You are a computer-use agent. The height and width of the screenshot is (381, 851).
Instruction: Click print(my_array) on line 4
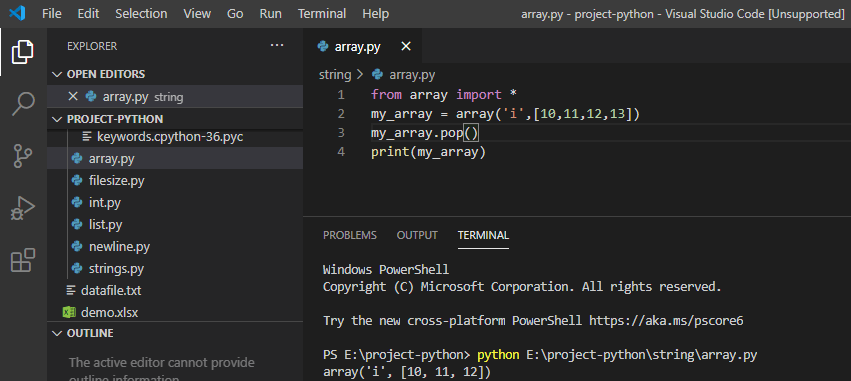click(x=428, y=152)
